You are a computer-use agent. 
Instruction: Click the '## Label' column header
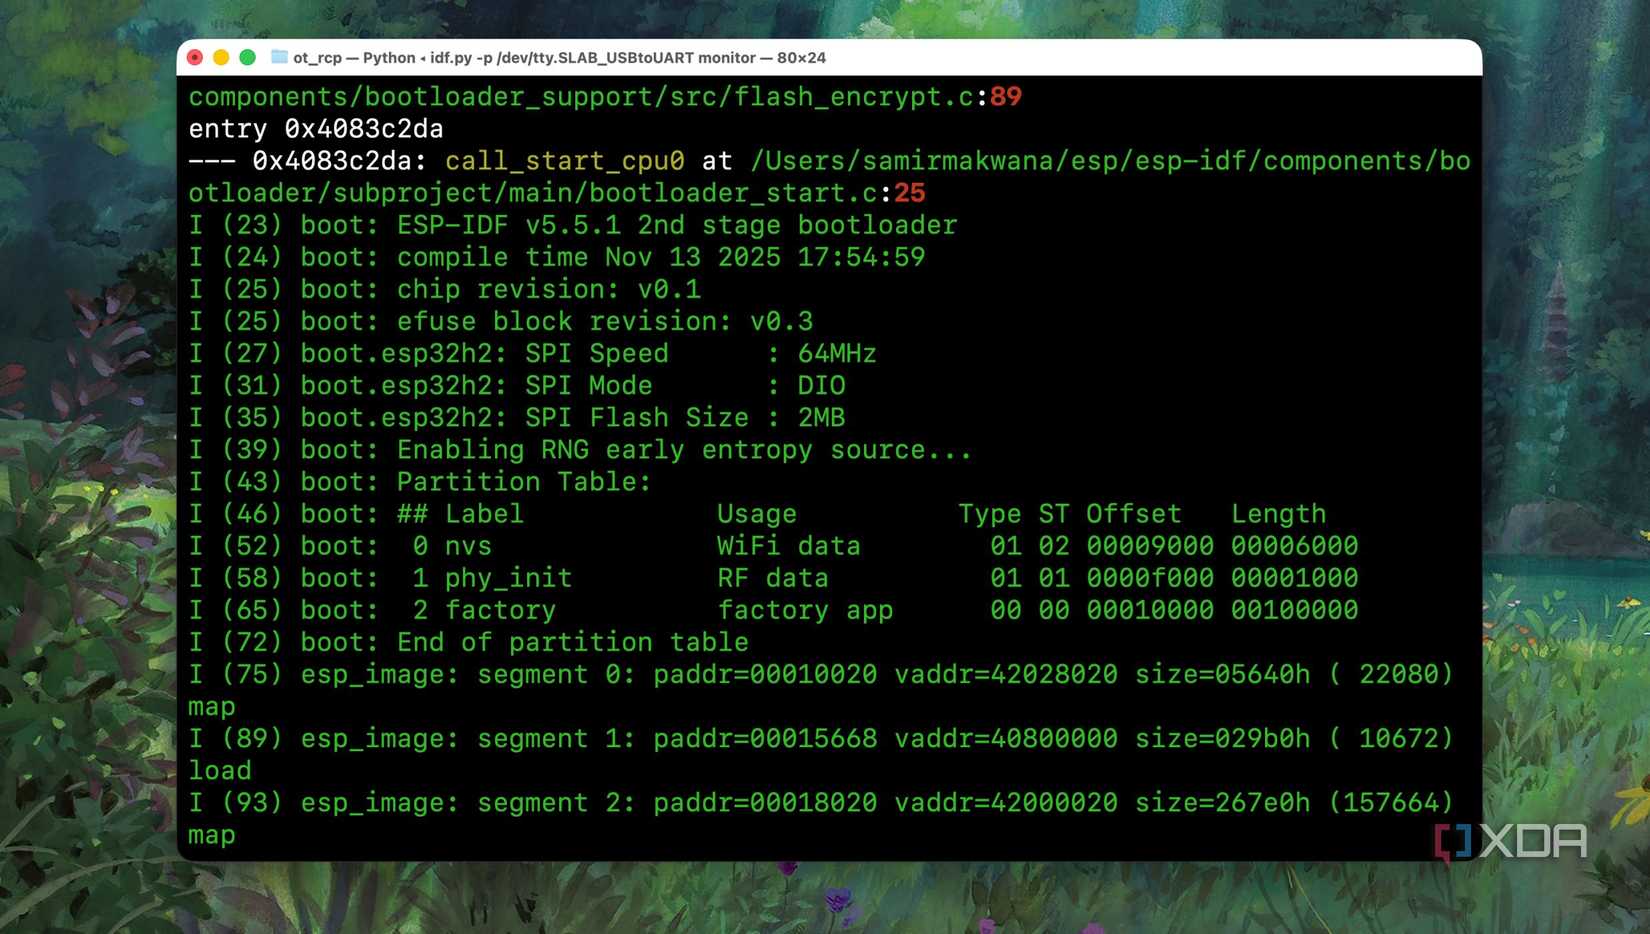(461, 514)
